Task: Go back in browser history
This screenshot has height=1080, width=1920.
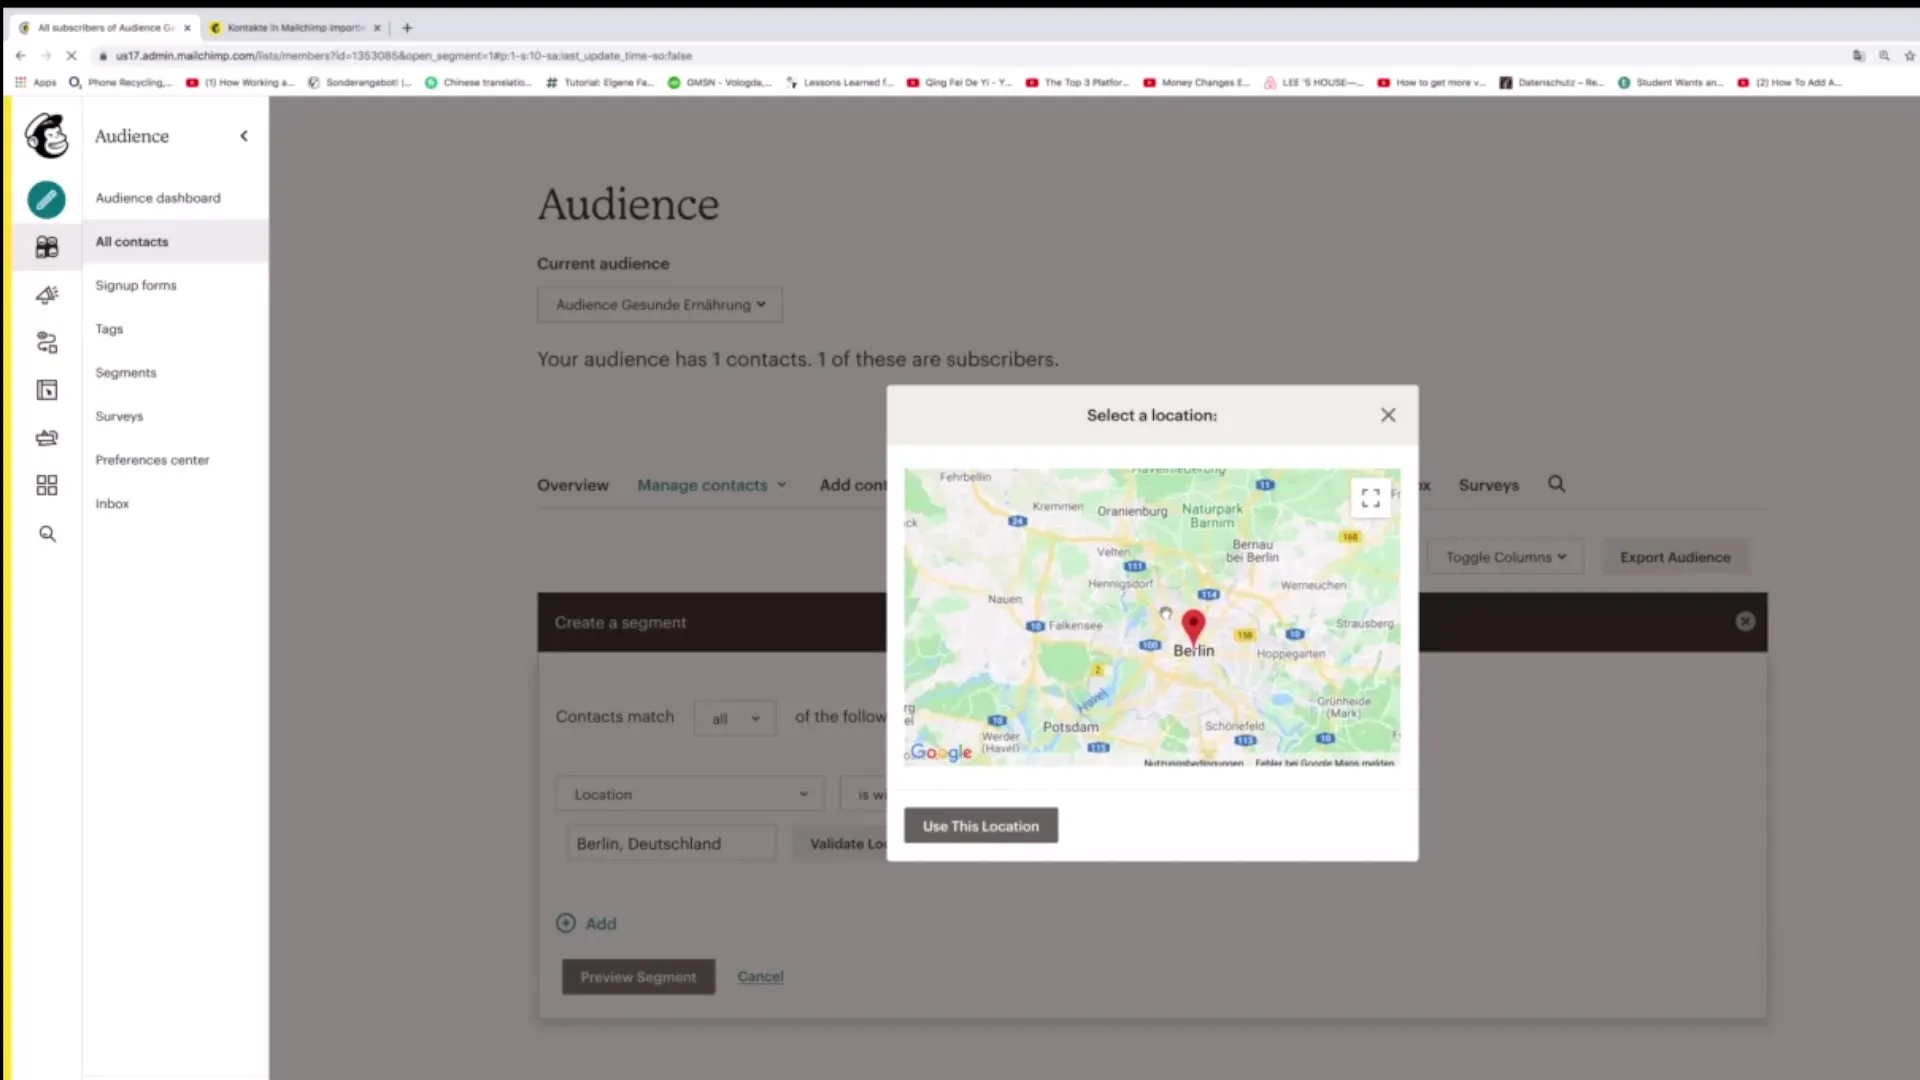Action: (20, 56)
